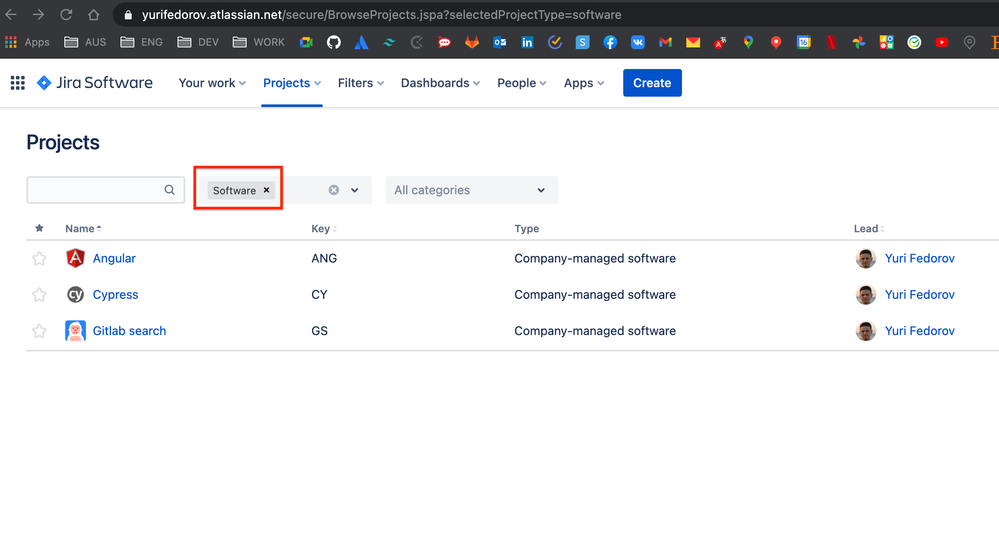
Task: Click the Cypress project avatar
Action: tap(75, 294)
